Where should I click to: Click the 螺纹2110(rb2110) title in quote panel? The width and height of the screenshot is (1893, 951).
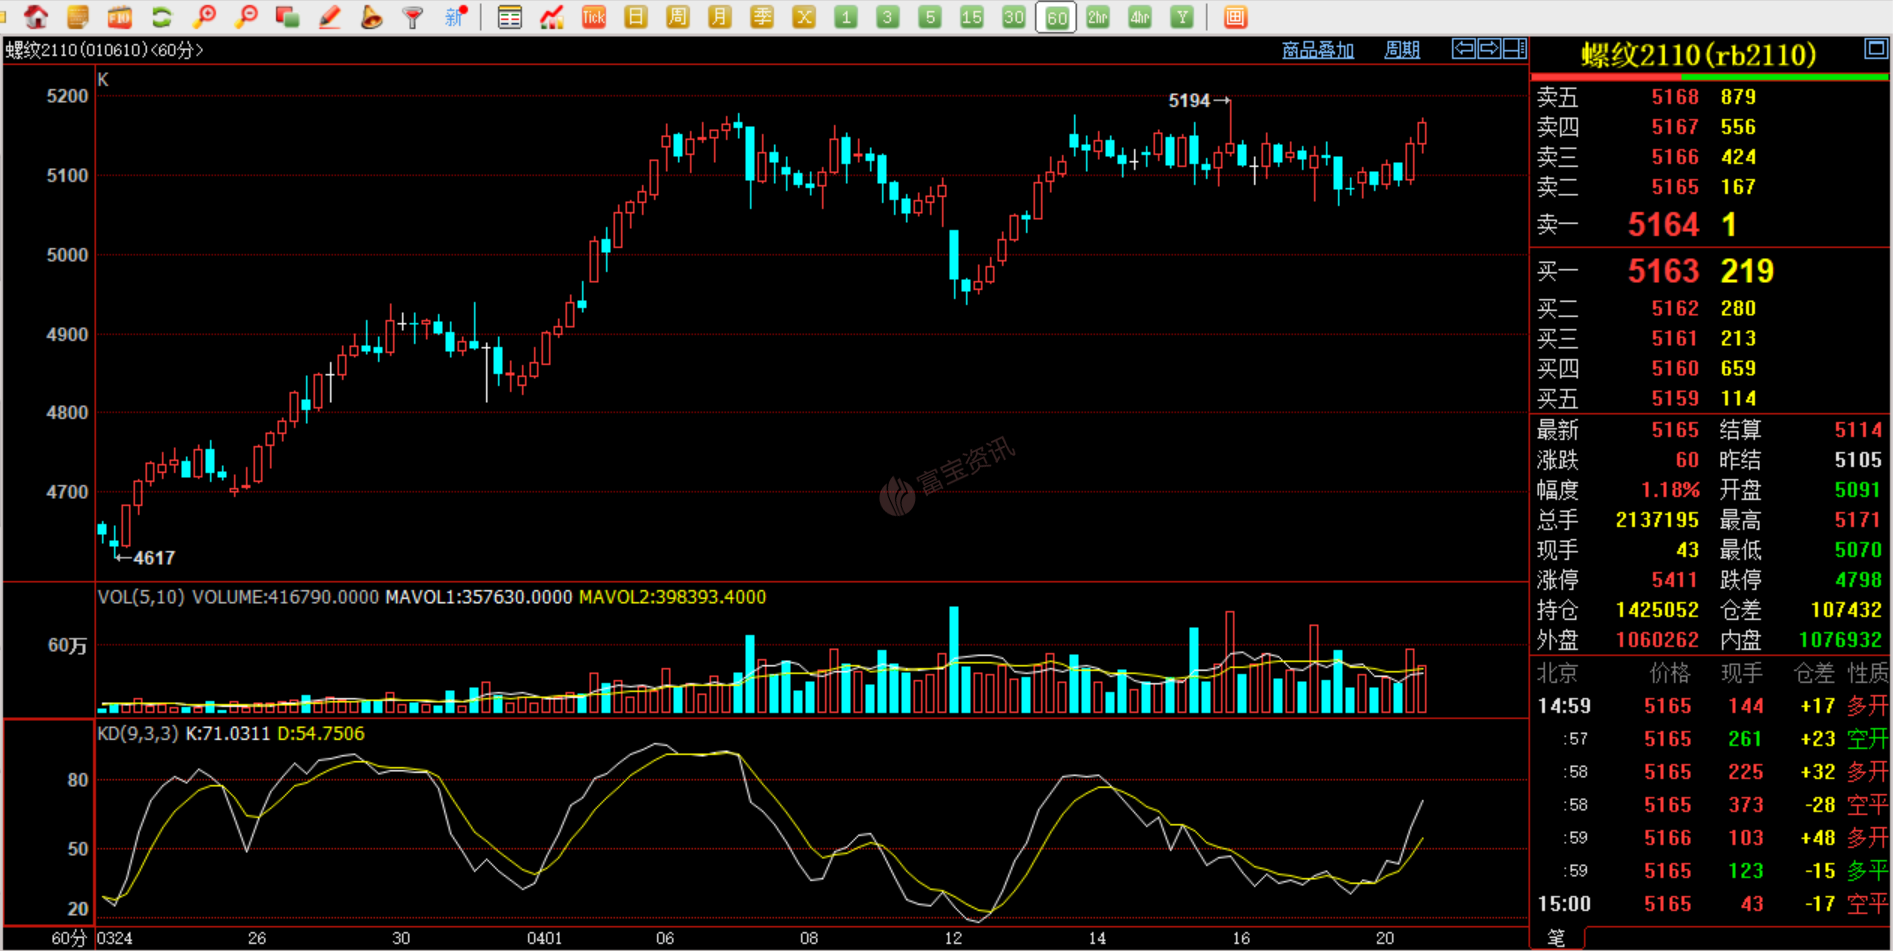[x=1698, y=55]
